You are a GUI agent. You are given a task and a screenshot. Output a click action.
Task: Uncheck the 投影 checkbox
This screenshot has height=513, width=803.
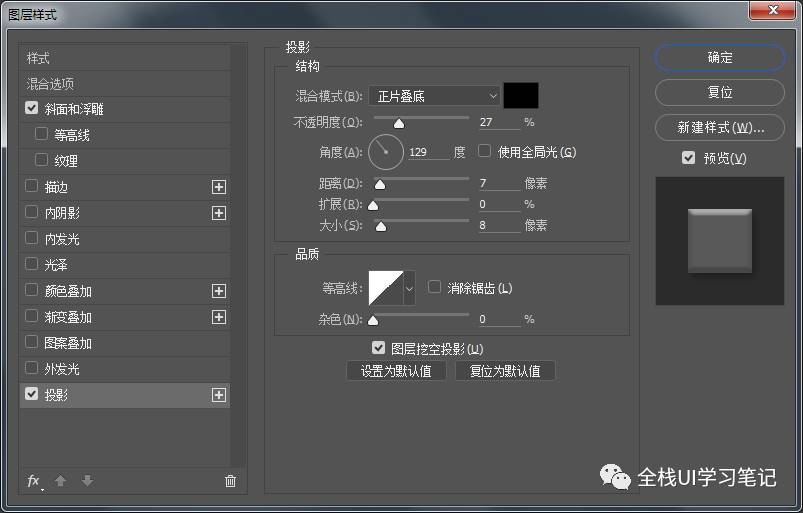pos(32,394)
